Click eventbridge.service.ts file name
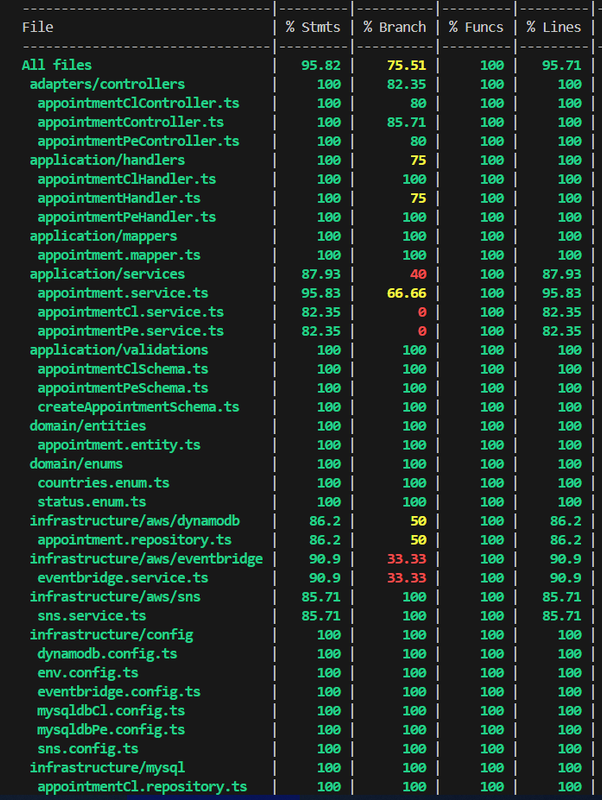This screenshot has width=602, height=800. pos(123,578)
